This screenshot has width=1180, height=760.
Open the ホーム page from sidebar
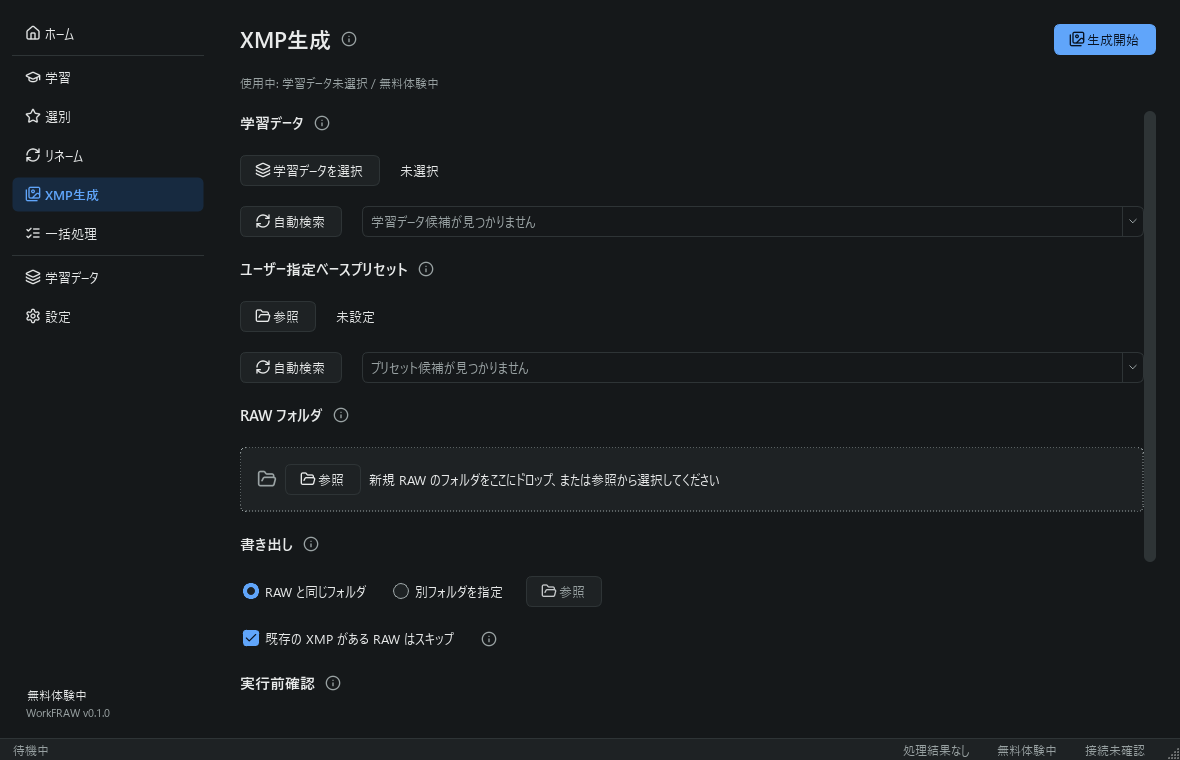click(108, 34)
